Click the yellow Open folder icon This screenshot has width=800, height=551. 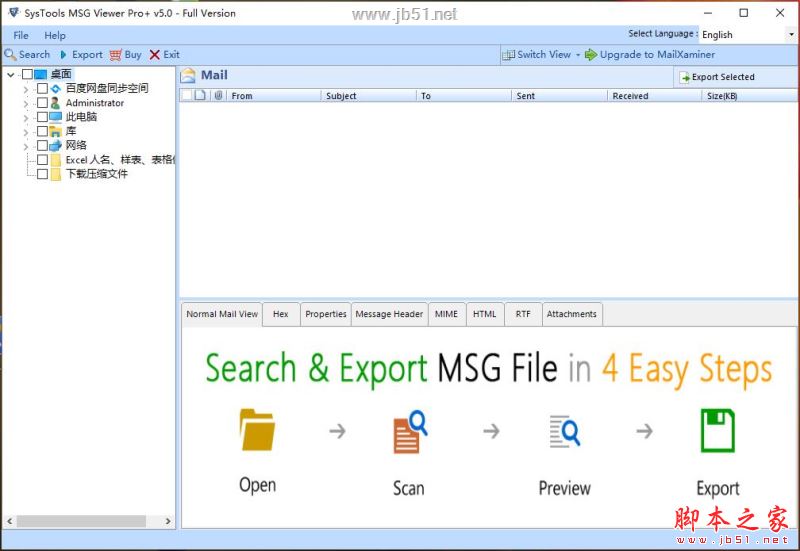point(257,430)
